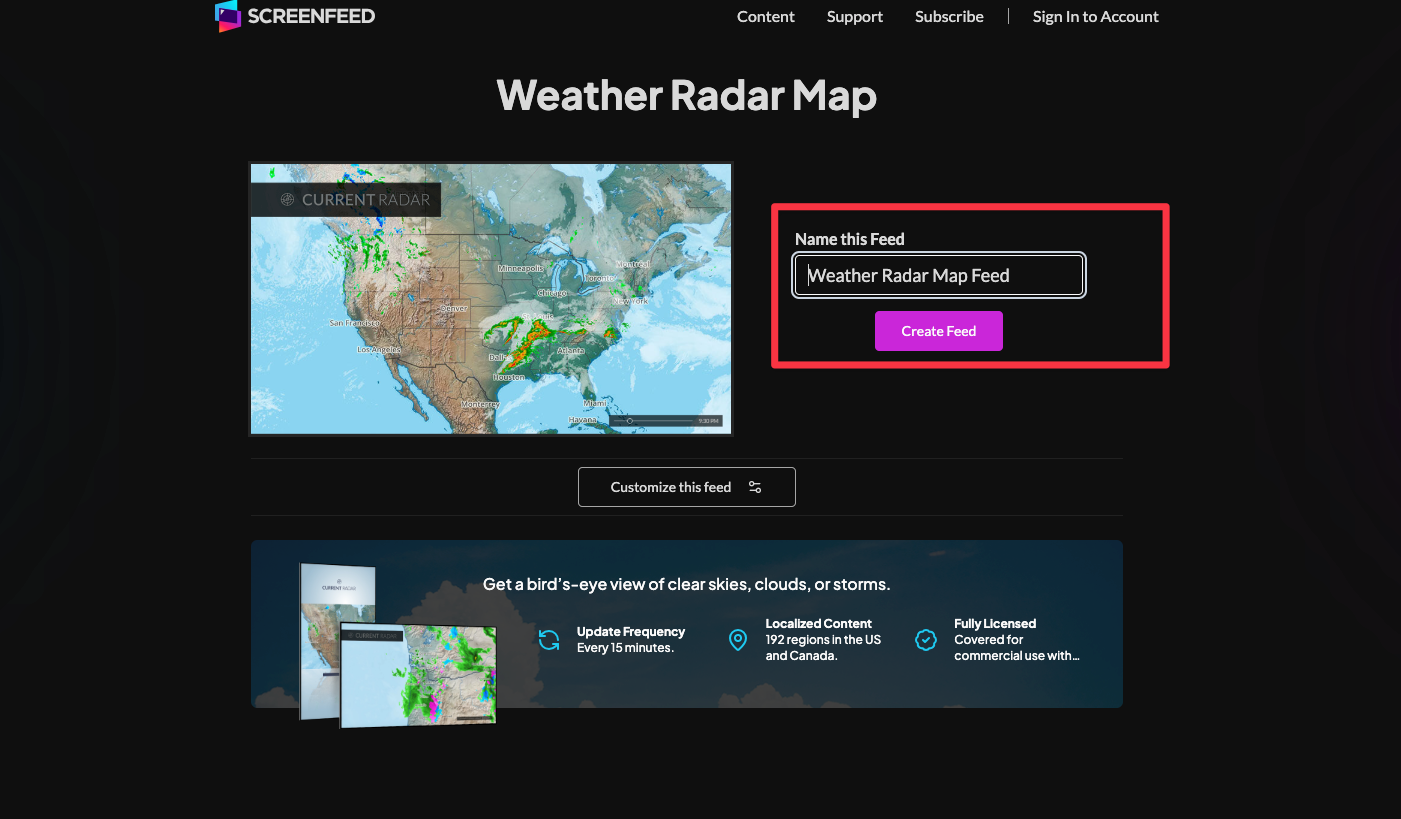
Task: Open the Content navigation menu
Action: click(x=765, y=17)
